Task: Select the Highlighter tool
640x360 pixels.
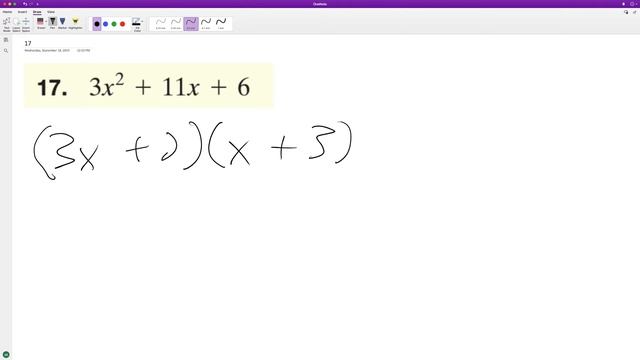Action: 75,23
